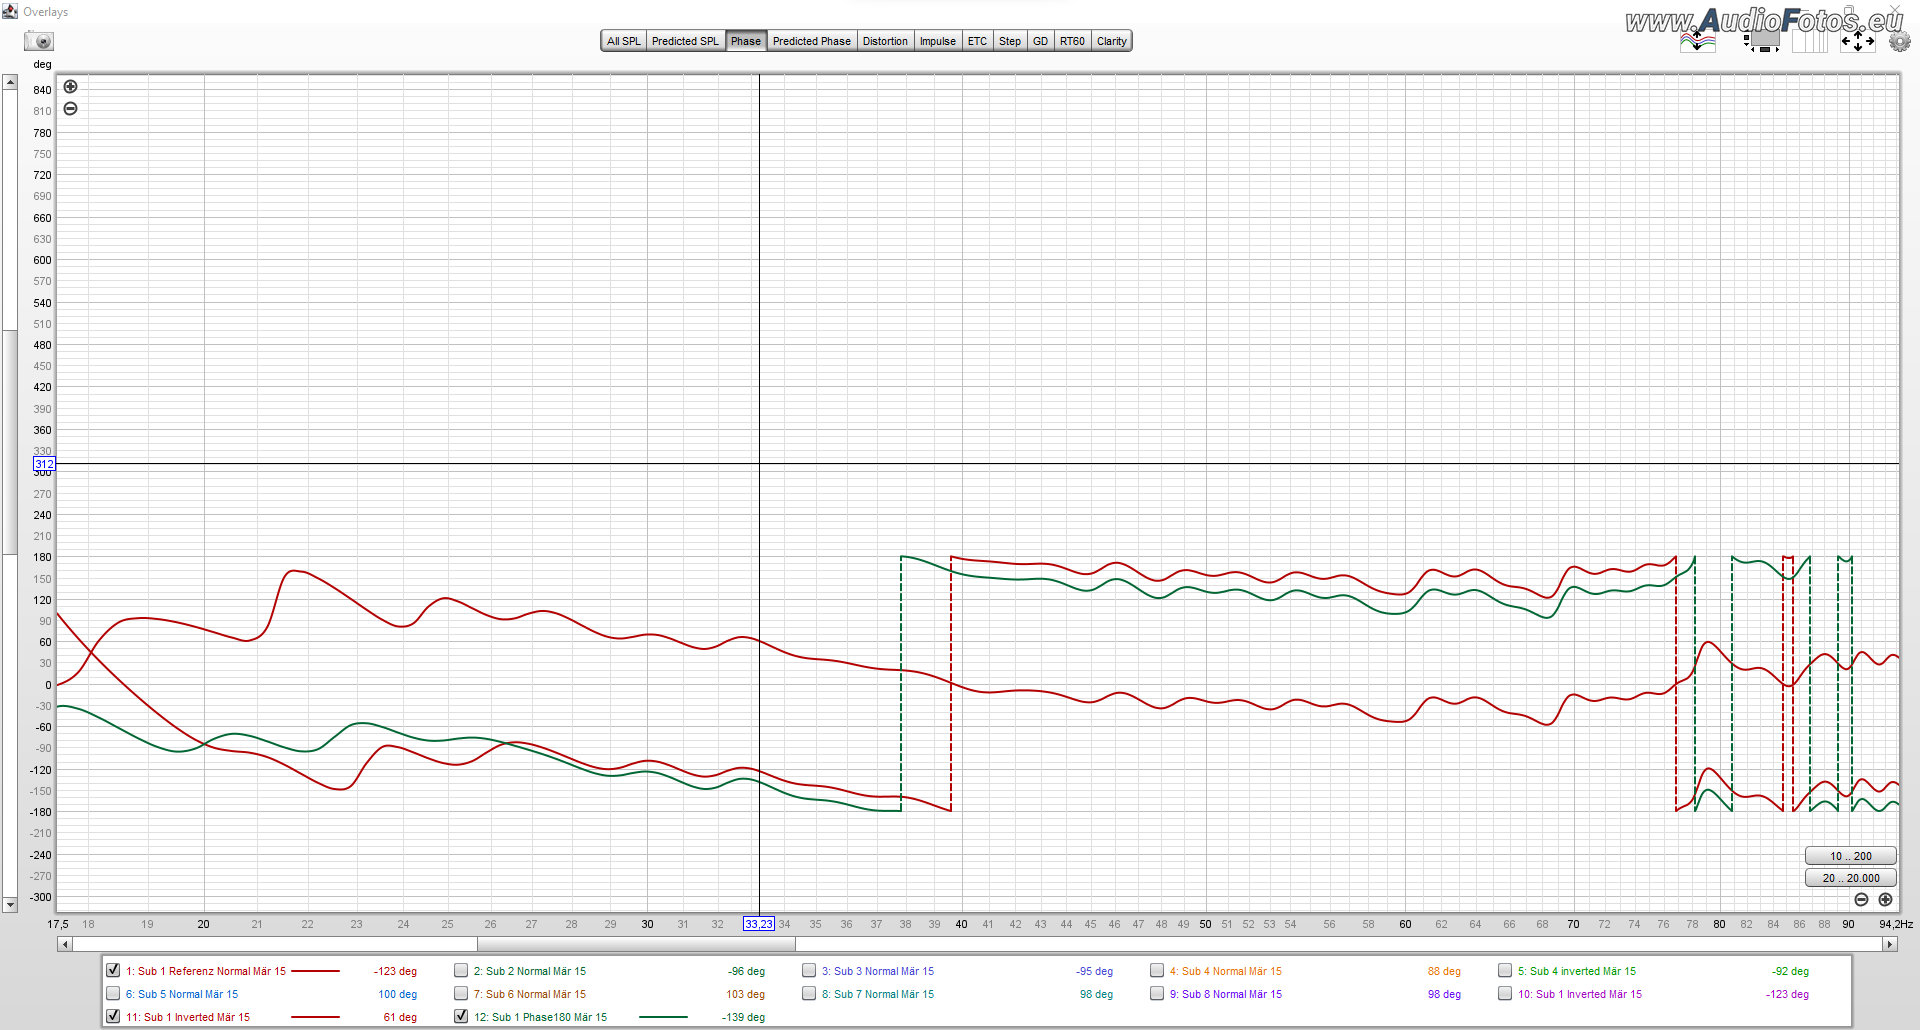Click Sub 1 Referenz red line sample
Image resolution: width=1920 pixels, height=1030 pixels.
click(316, 971)
